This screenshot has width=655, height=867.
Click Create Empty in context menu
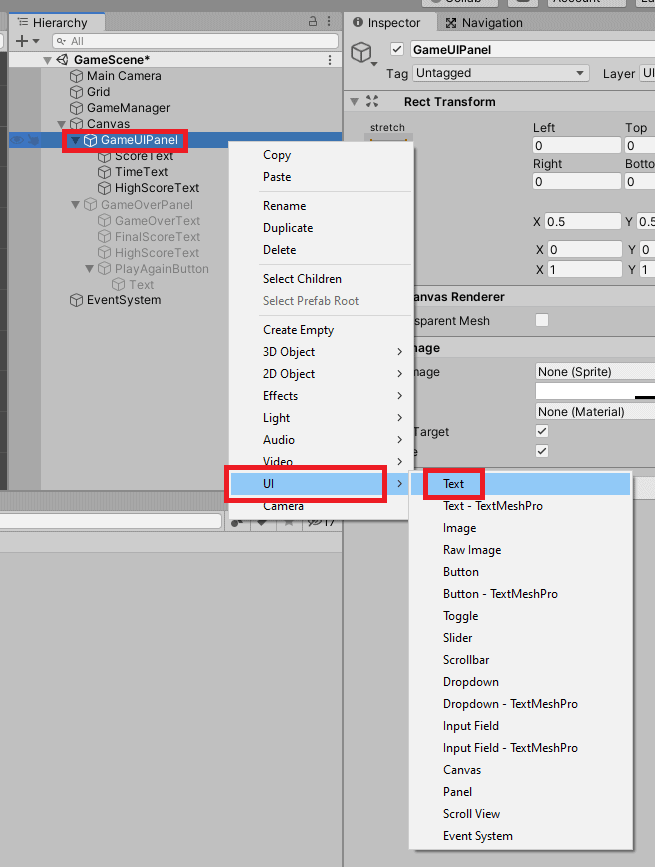(298, 330)
